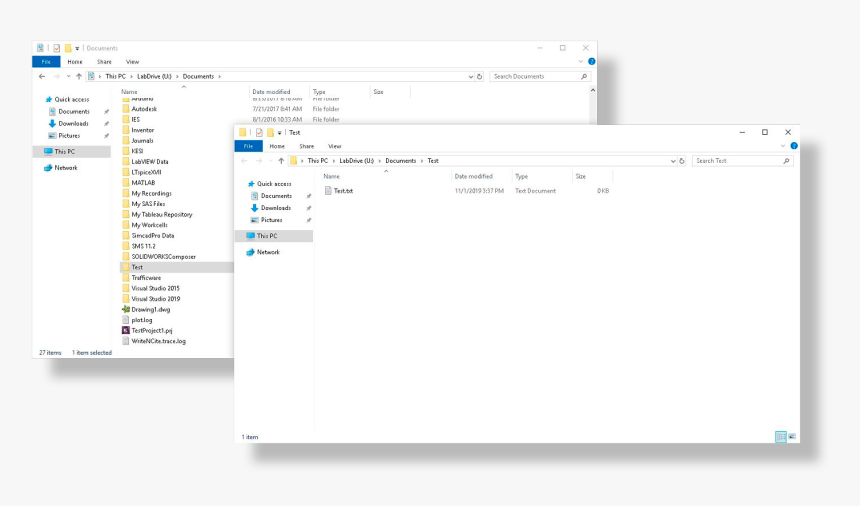Click Up arrow in Documents window
This screenshot has height=506, width=860.
point(79,77)
